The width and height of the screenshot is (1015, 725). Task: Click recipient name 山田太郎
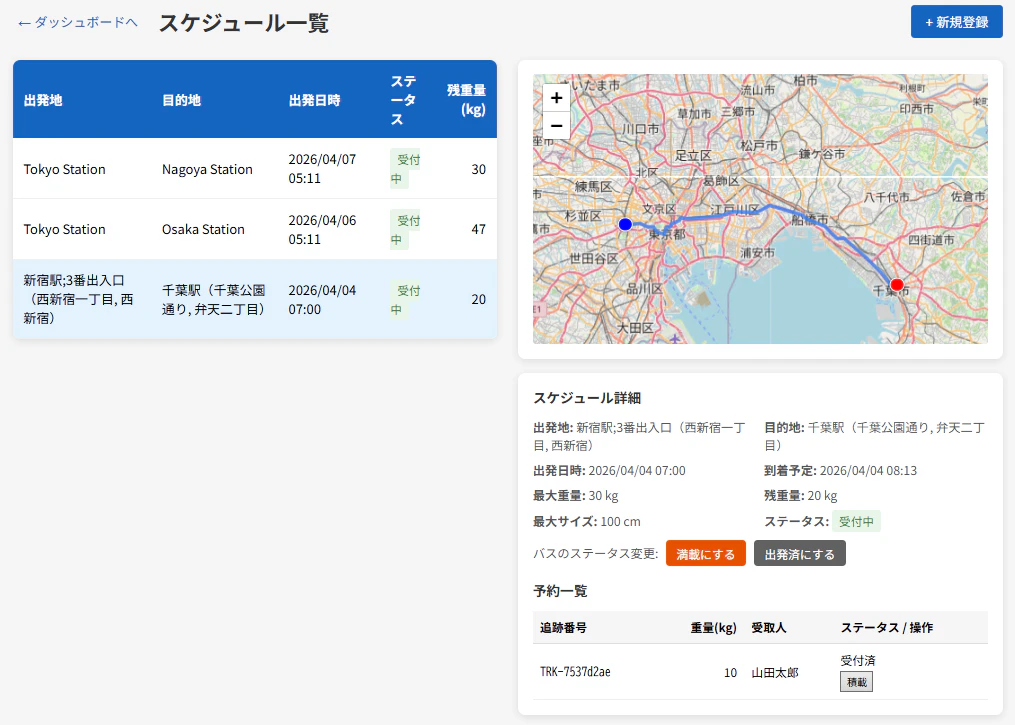pyautogui.click(x=775, y=673)
